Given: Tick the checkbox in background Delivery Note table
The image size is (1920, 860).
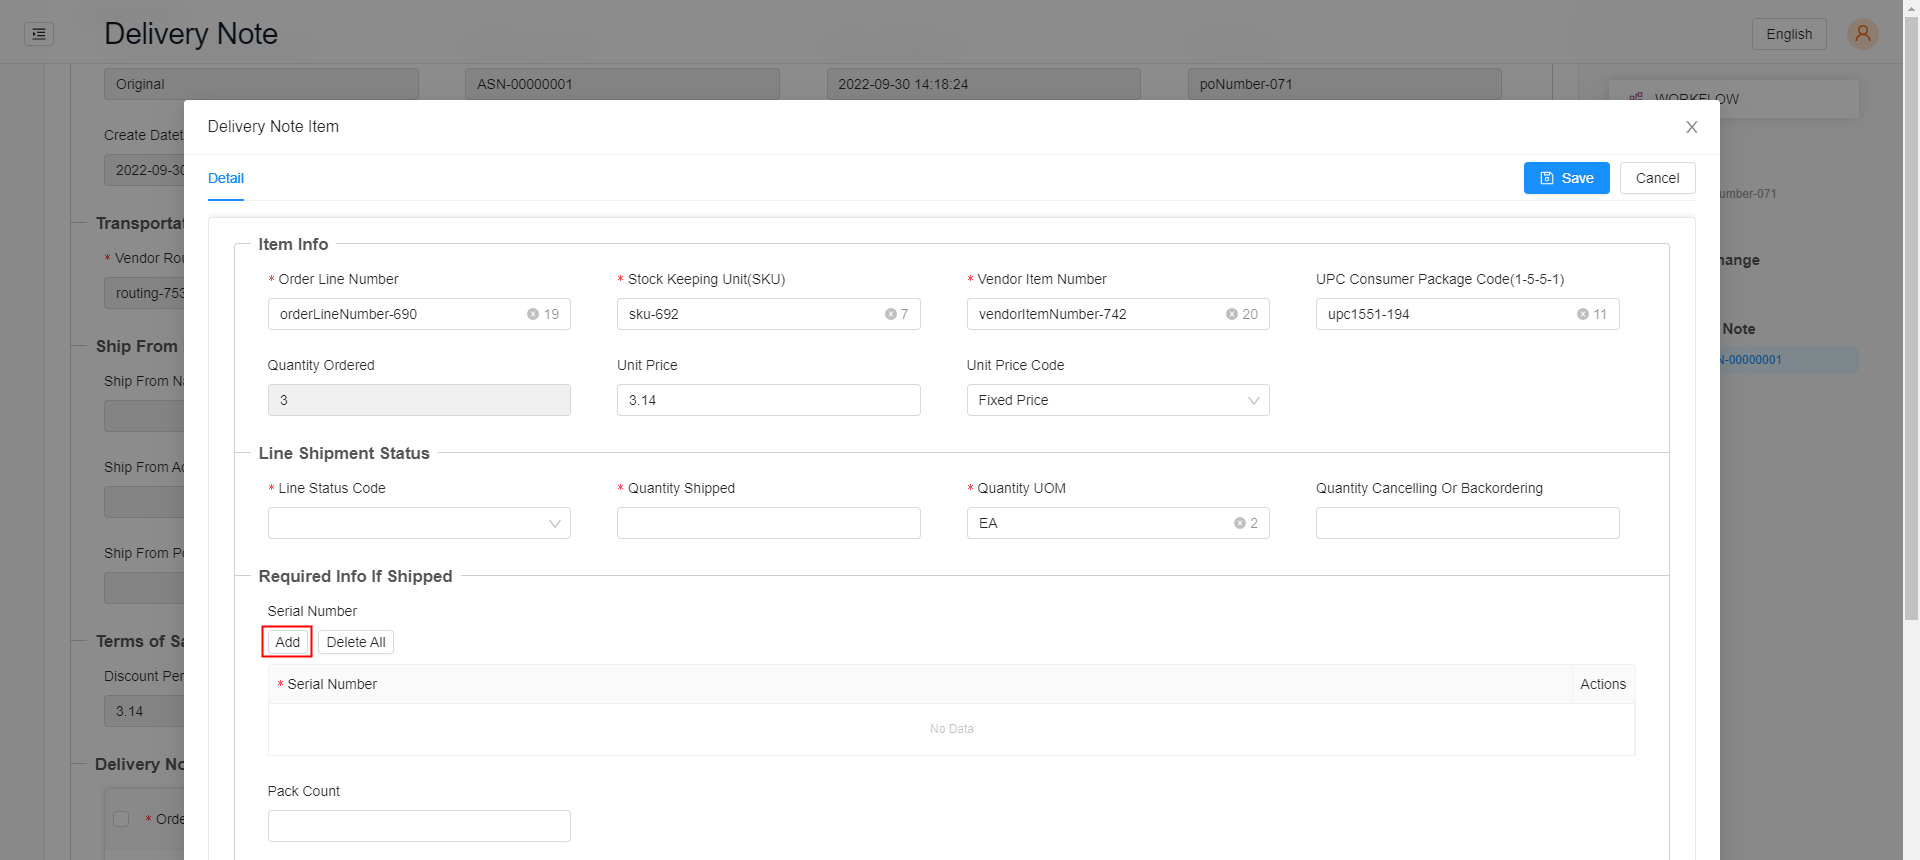Looking at the screenshot, I should pos(121,819).
